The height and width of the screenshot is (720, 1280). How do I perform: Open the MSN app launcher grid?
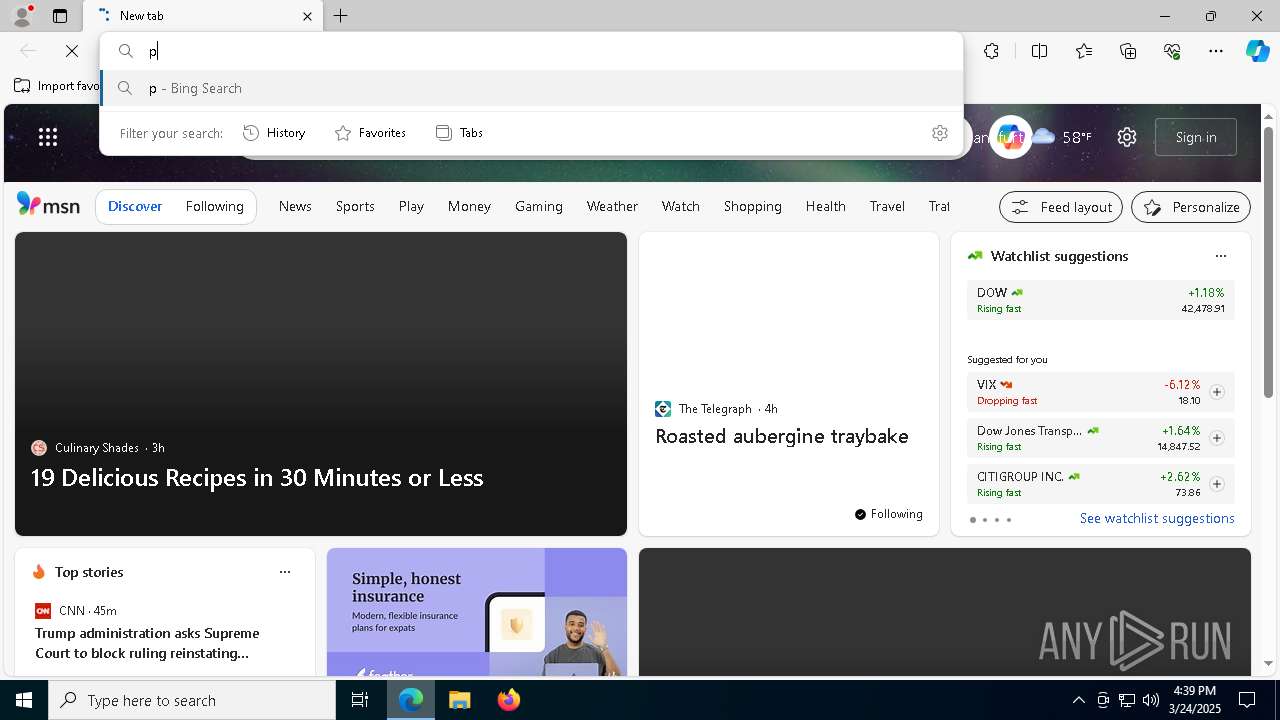pyautogui.click(x=48, y=137)
